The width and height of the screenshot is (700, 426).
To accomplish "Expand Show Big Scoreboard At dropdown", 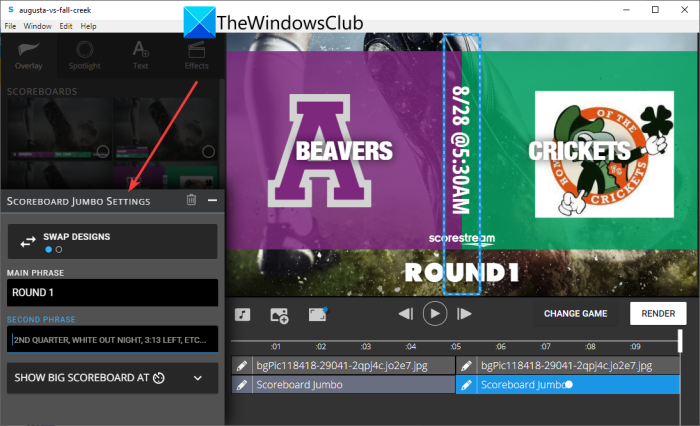I will point(112,378).
